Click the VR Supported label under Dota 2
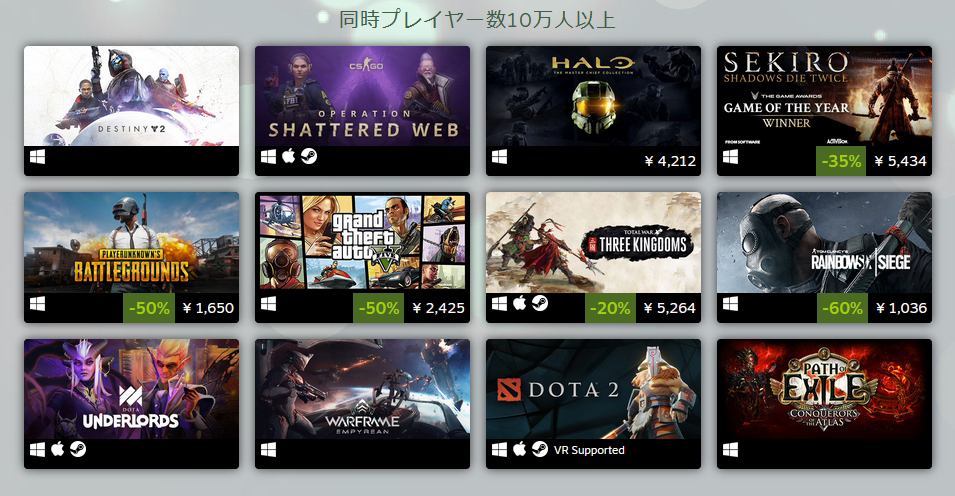Image resolution: width=955 pixels, height=496 pixels. 589,450
